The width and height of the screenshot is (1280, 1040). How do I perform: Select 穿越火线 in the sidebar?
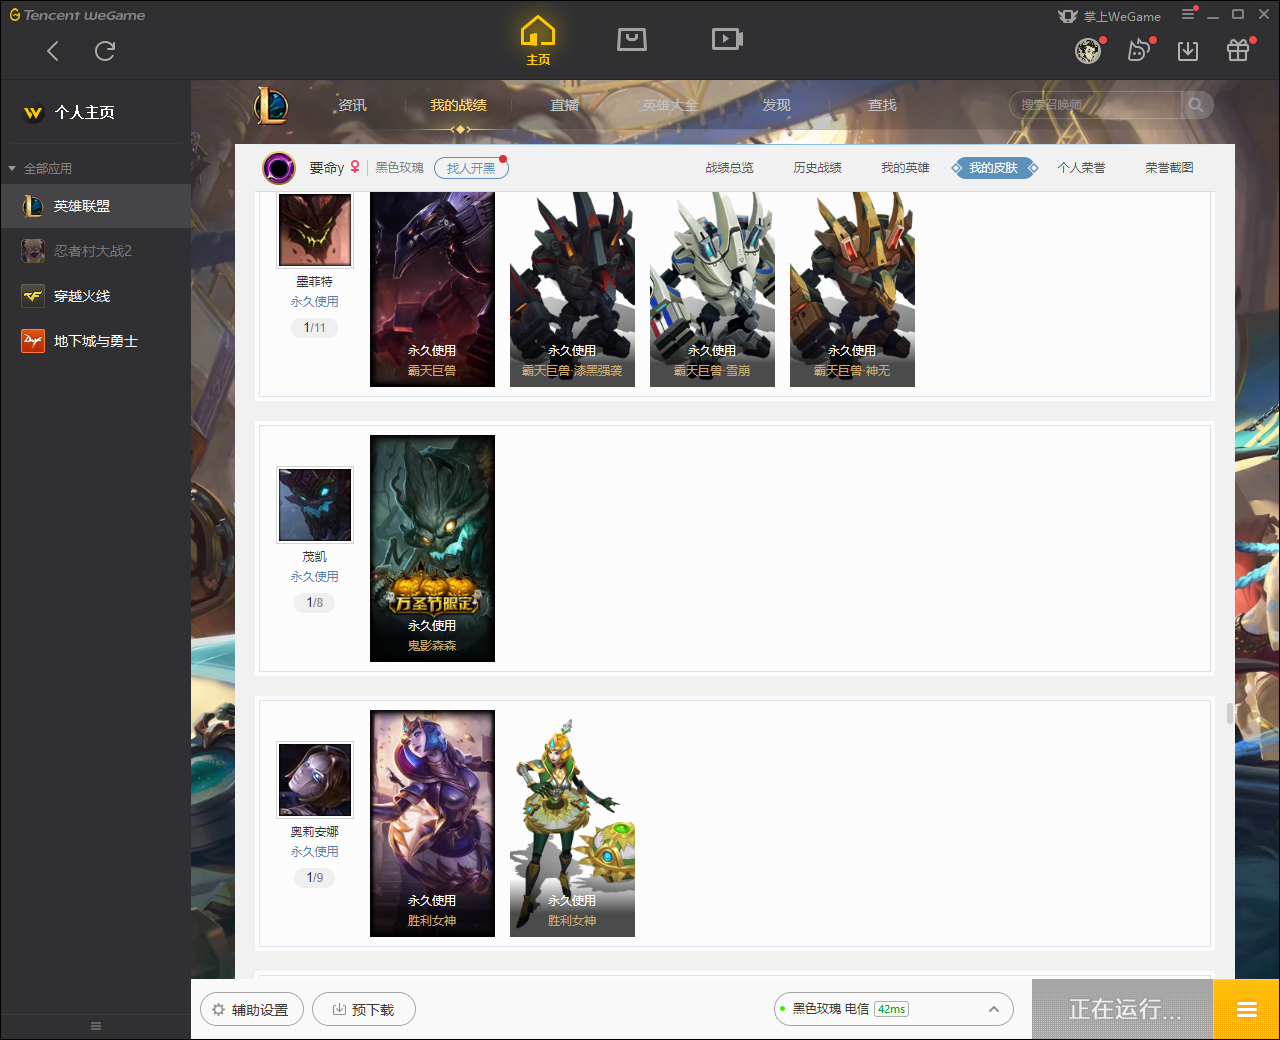[x=95, y=296]
